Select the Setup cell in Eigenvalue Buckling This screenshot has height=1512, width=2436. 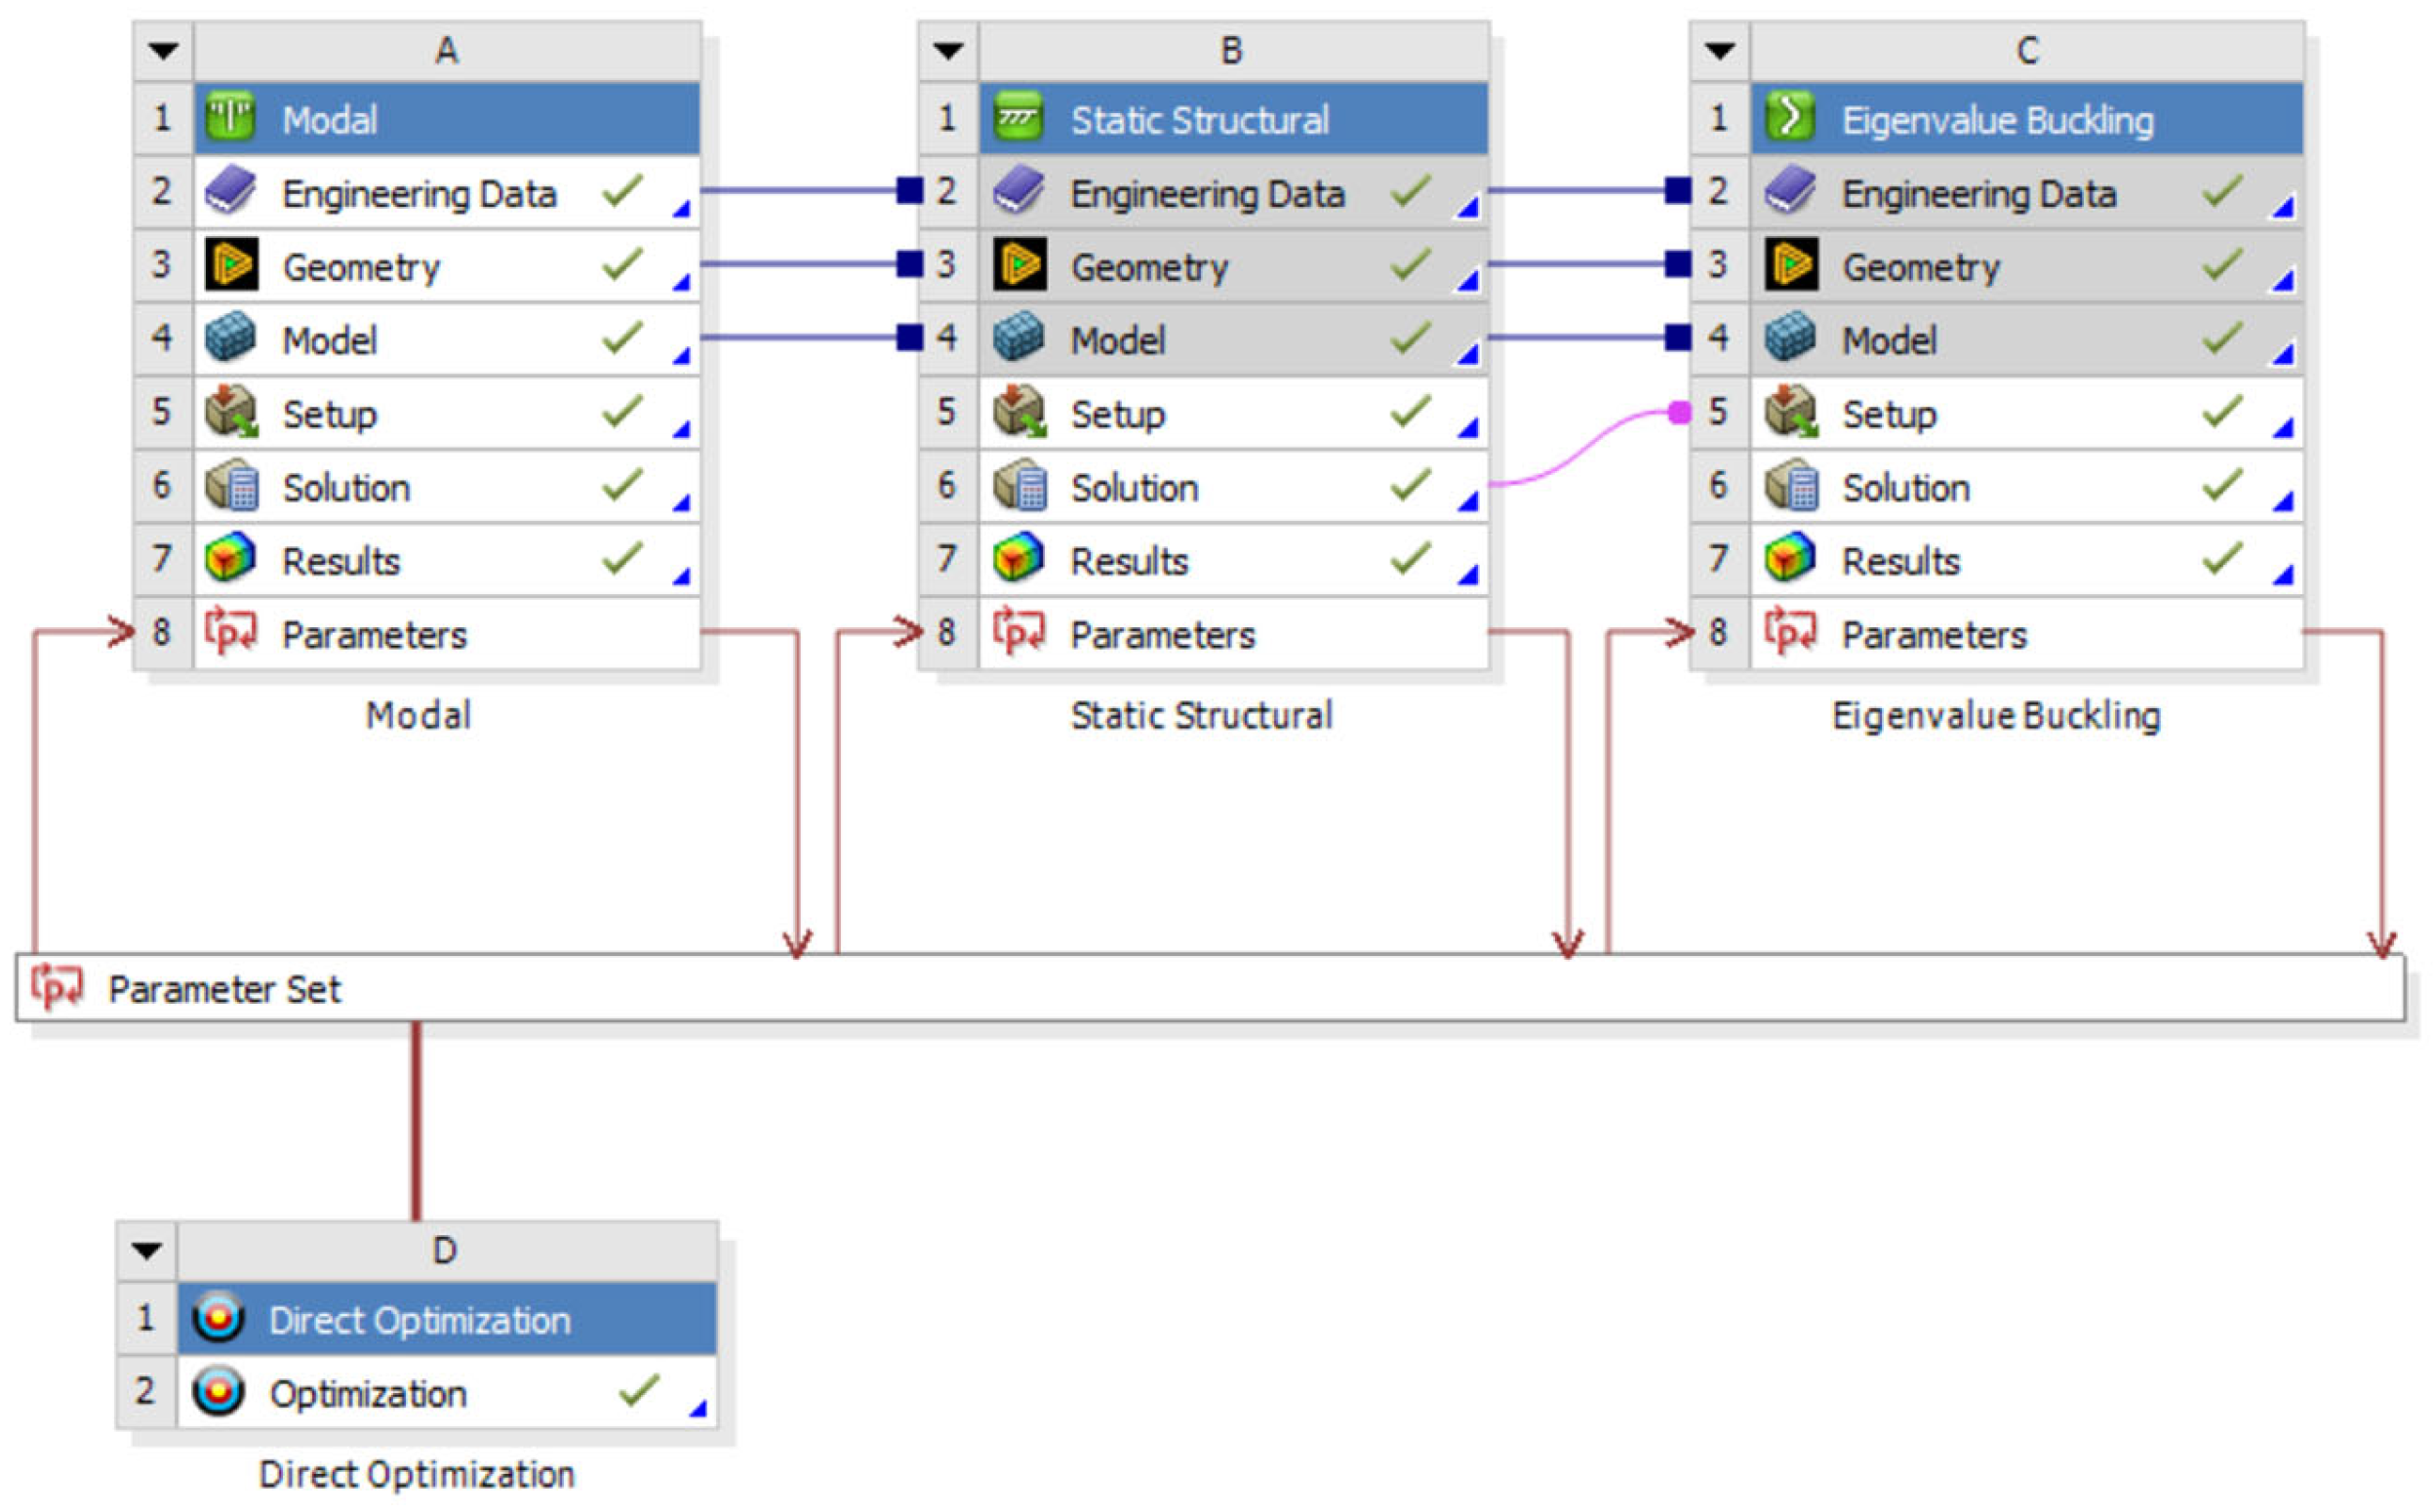point(1888,413)
